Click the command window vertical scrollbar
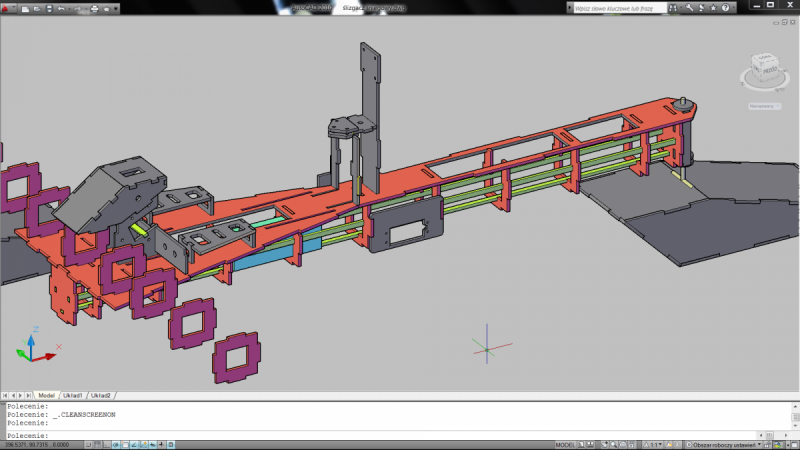 pos(795,418)
